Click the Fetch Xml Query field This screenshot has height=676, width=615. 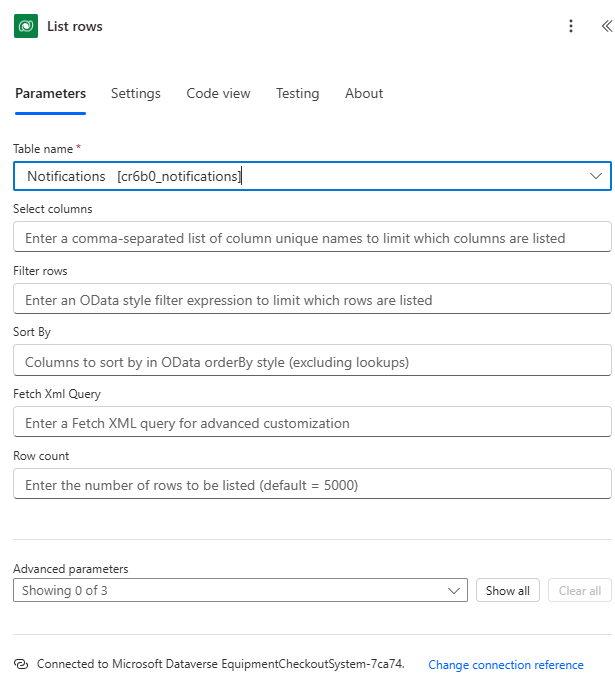(311, 423)
